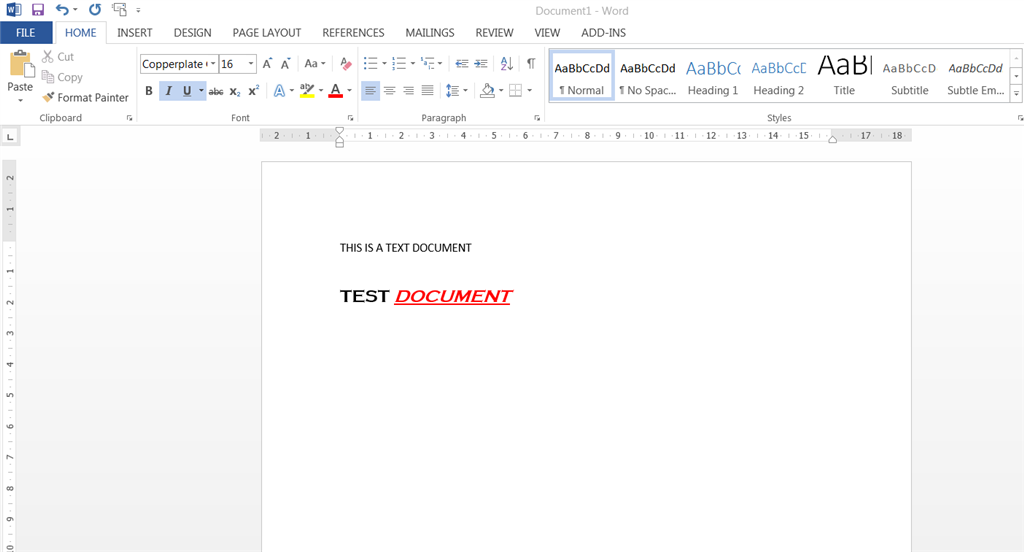Apply the No Spacing style
Screen dimensions: 1024x552
tap(647, 76)
